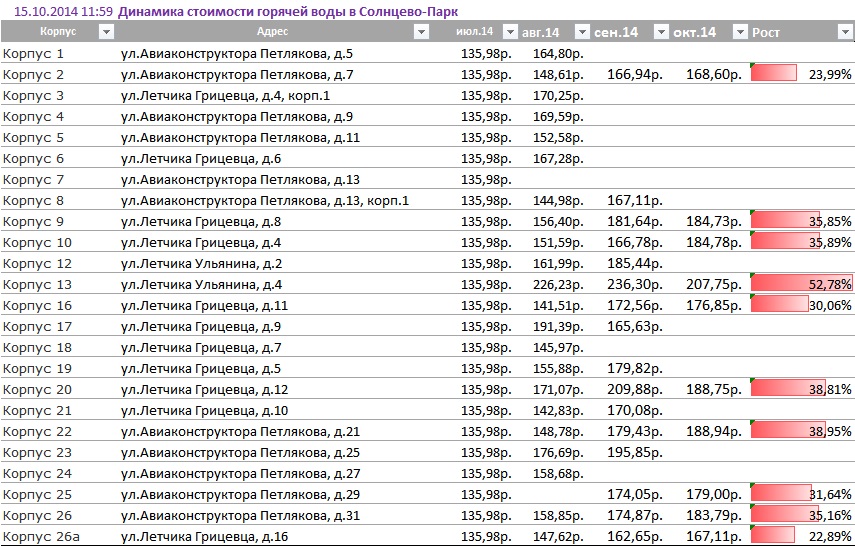Select the title 'Динамика стоимости горячей воды в Солнцево-Парк'
The image size is (855, 546).
point(288,11)
